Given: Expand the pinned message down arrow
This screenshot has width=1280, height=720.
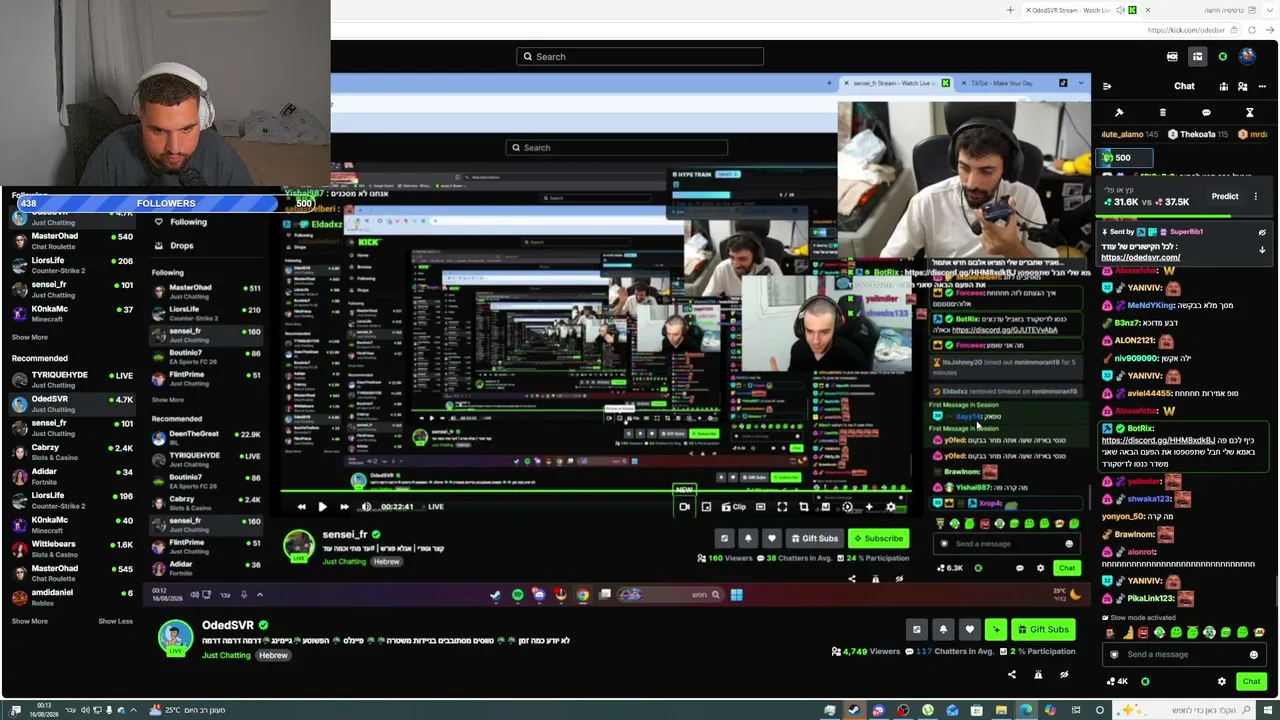Looking at the screenshot, I should tap(1262, 250).
